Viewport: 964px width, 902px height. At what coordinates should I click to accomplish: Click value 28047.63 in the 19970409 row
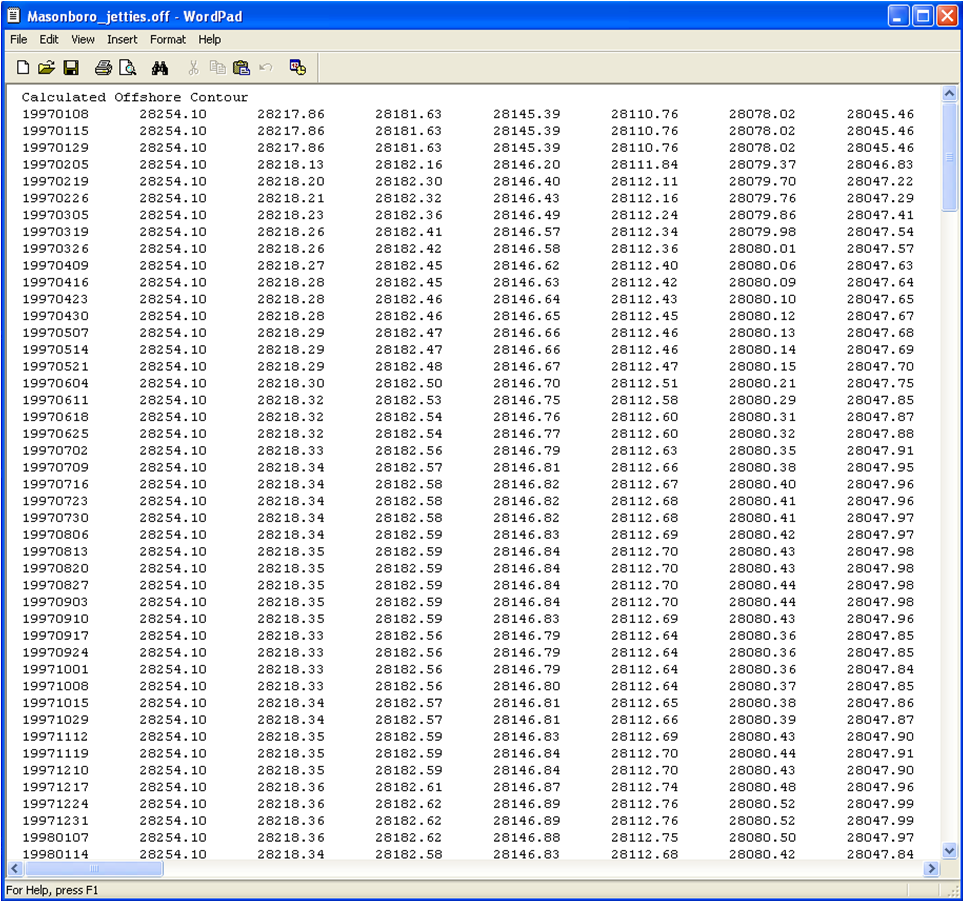tap(880, 265)
